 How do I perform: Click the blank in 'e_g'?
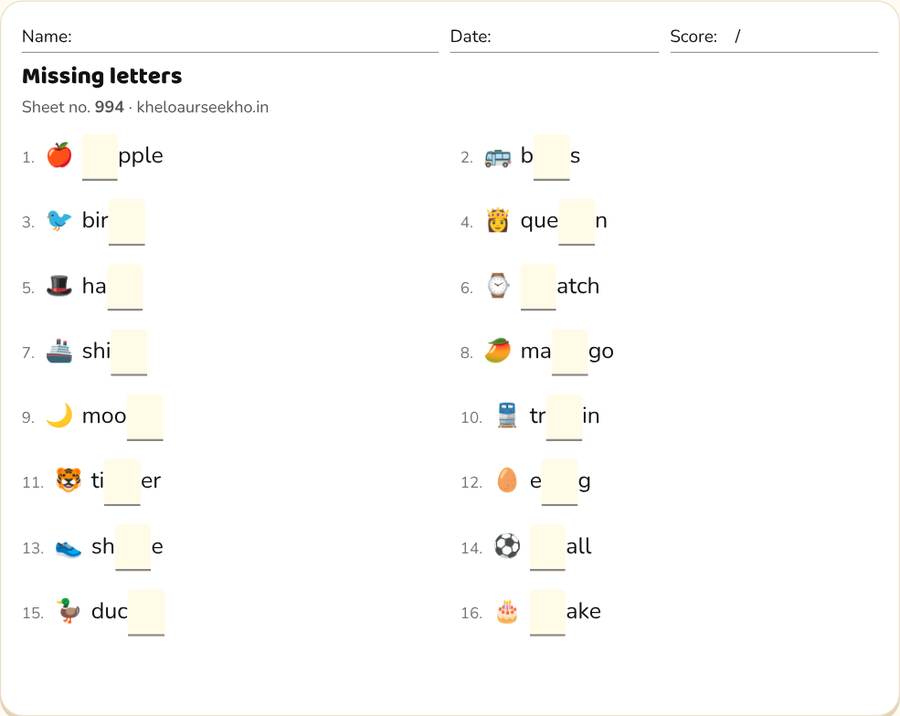(560, 482)
